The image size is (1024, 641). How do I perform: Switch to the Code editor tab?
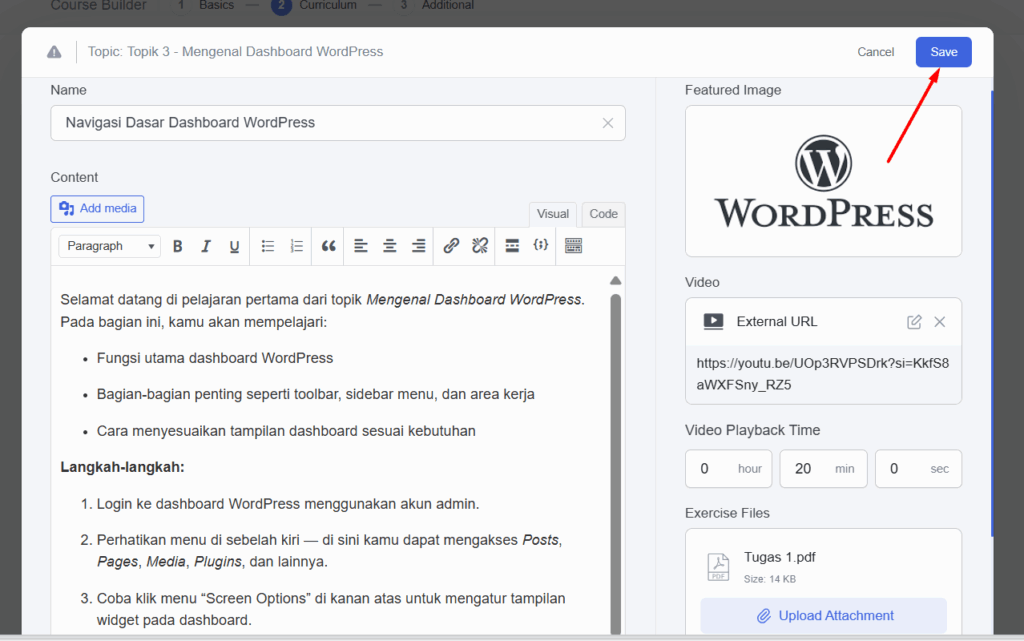pyautogui.click(x=603, y=214)
